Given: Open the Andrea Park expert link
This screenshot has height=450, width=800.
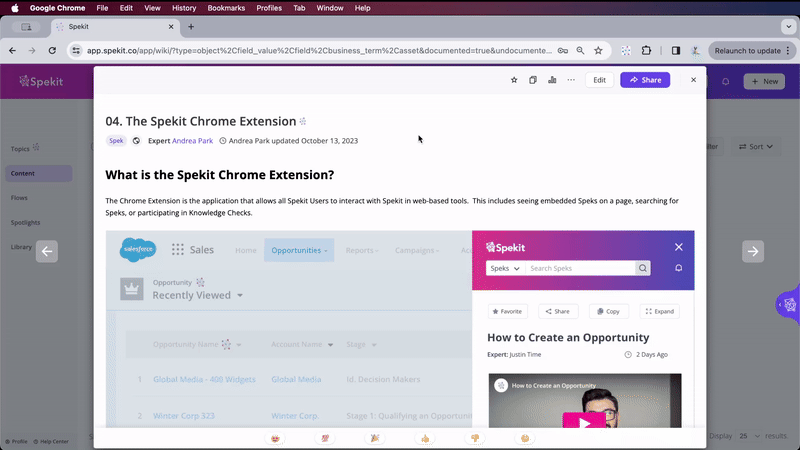Looking at the screenshot, I should (x=193, y=141).
